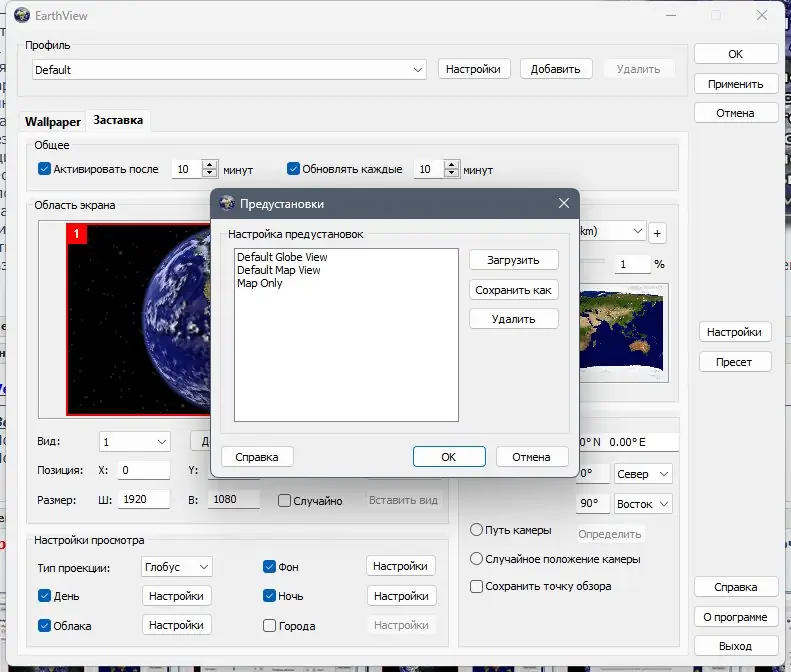Switch to the Wallpaper tab
This screenshot has height=672, width=791.
[x=52, y=122]
